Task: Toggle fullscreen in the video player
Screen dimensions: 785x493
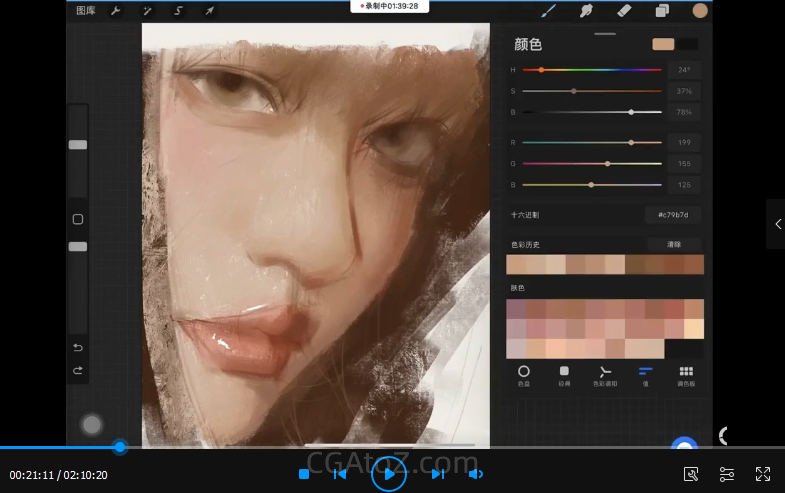Action: [762, 474]
